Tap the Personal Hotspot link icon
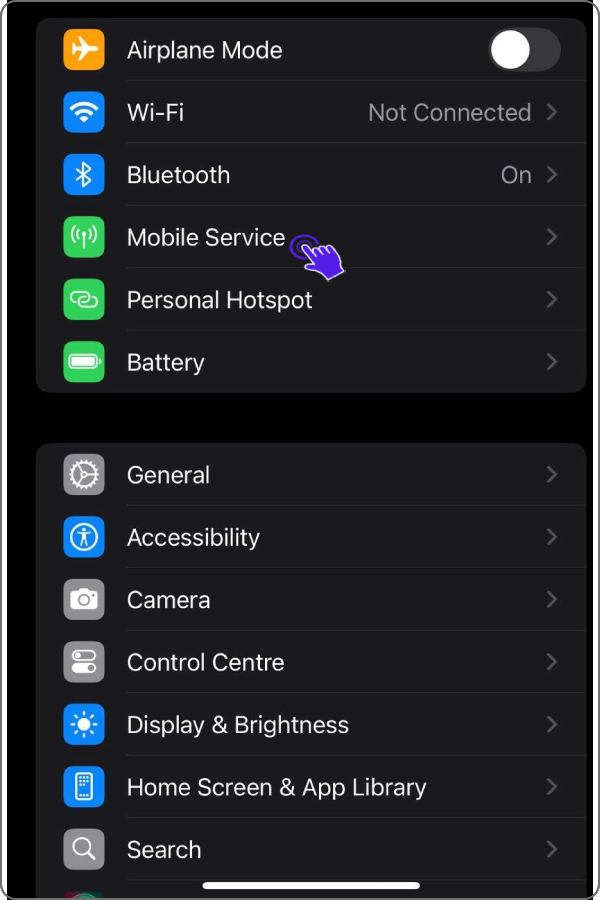This screenshot has width=600, height=900. (84, 300)
